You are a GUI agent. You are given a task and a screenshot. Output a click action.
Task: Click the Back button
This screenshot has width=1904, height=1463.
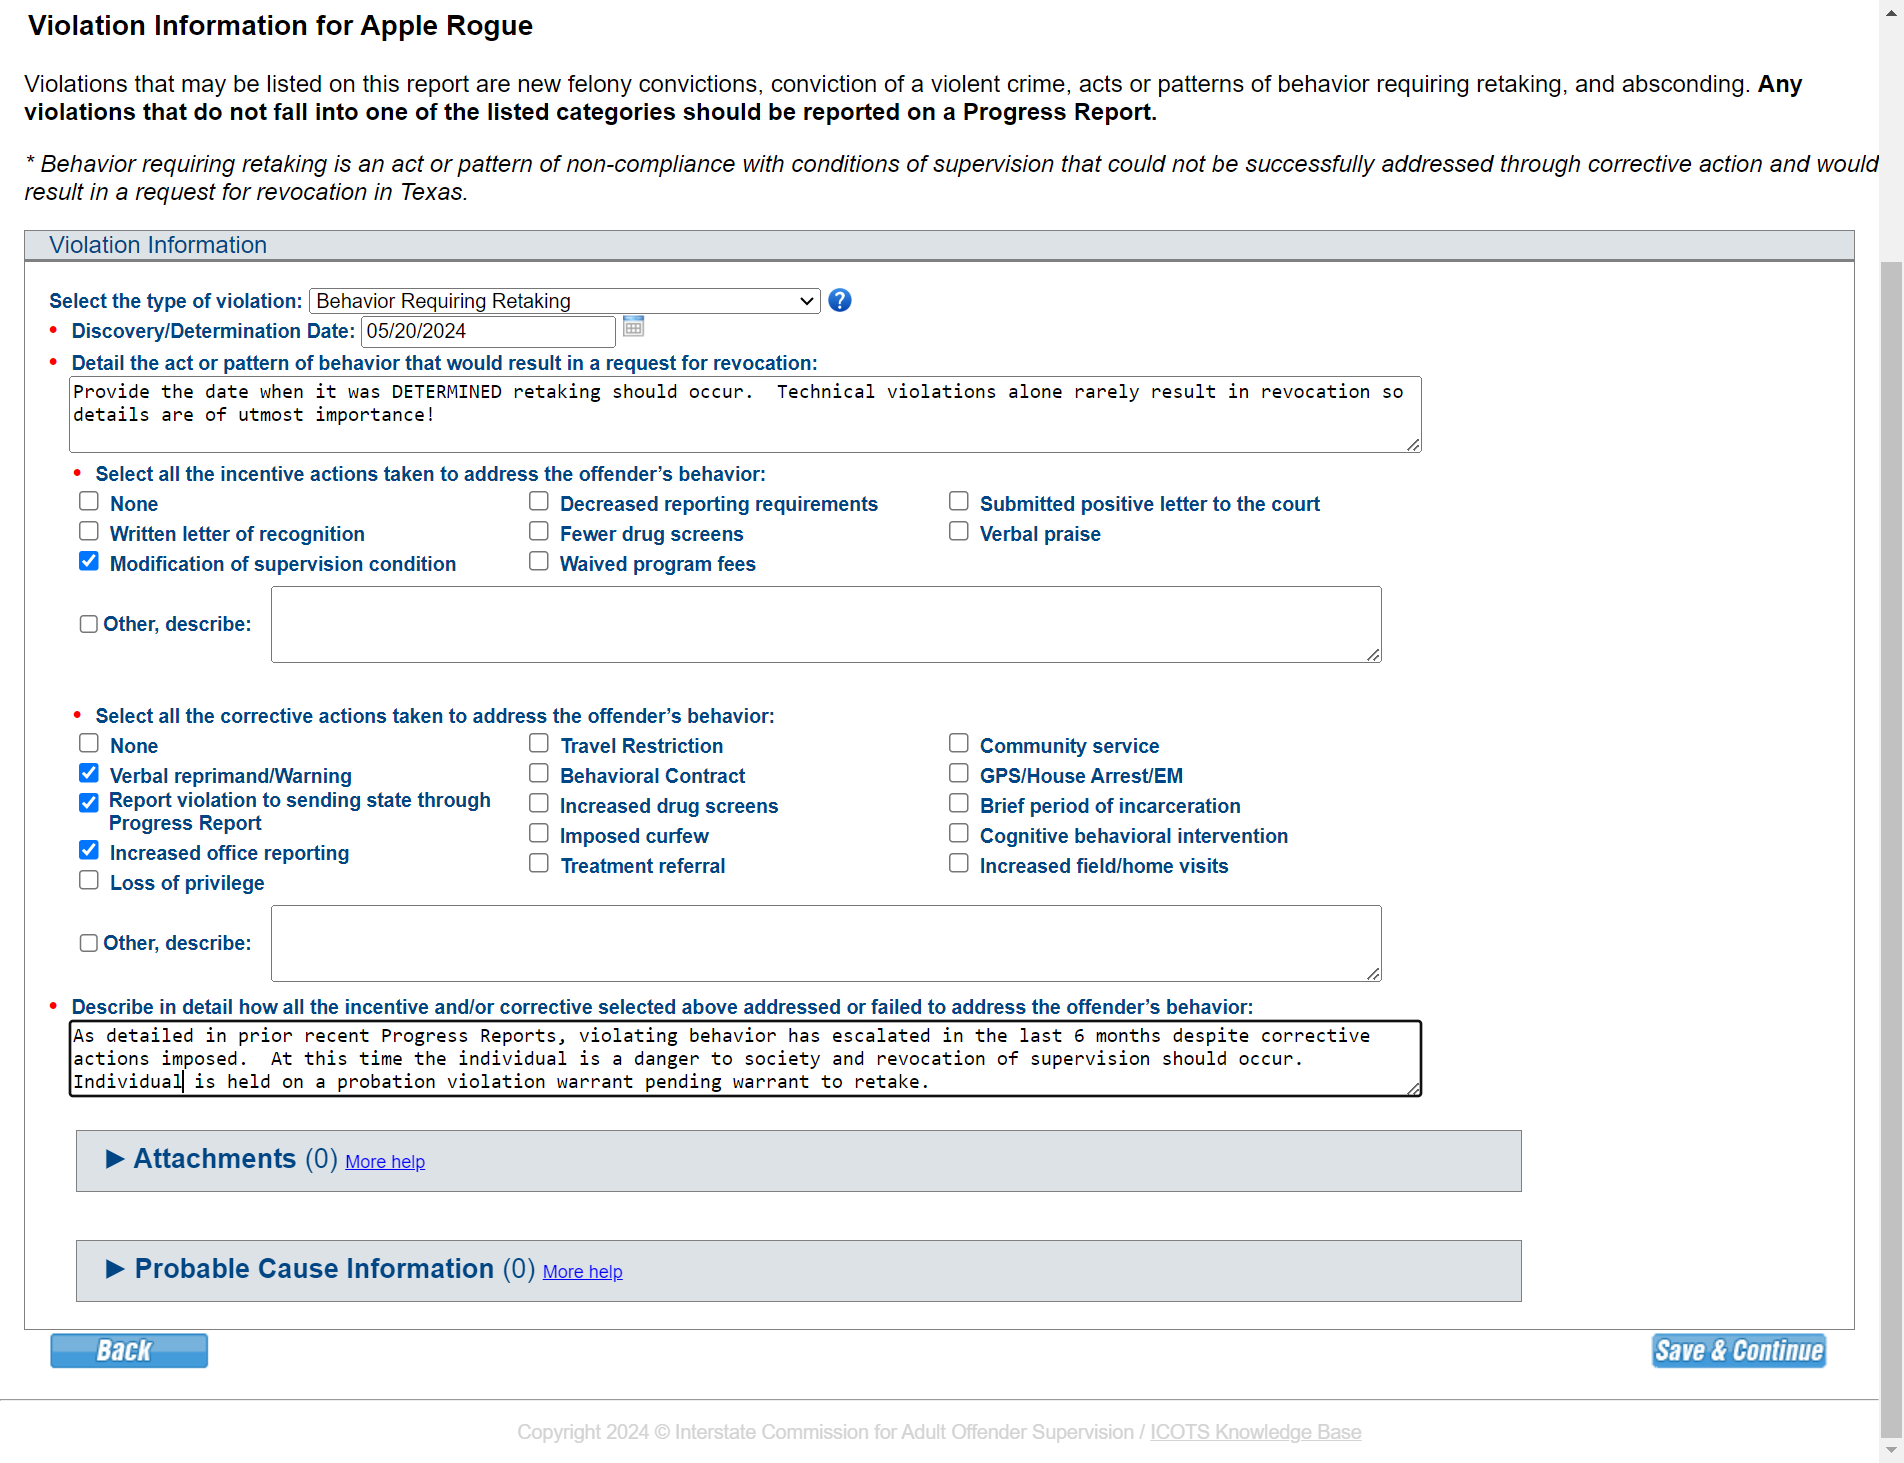tap(129, 1350)
